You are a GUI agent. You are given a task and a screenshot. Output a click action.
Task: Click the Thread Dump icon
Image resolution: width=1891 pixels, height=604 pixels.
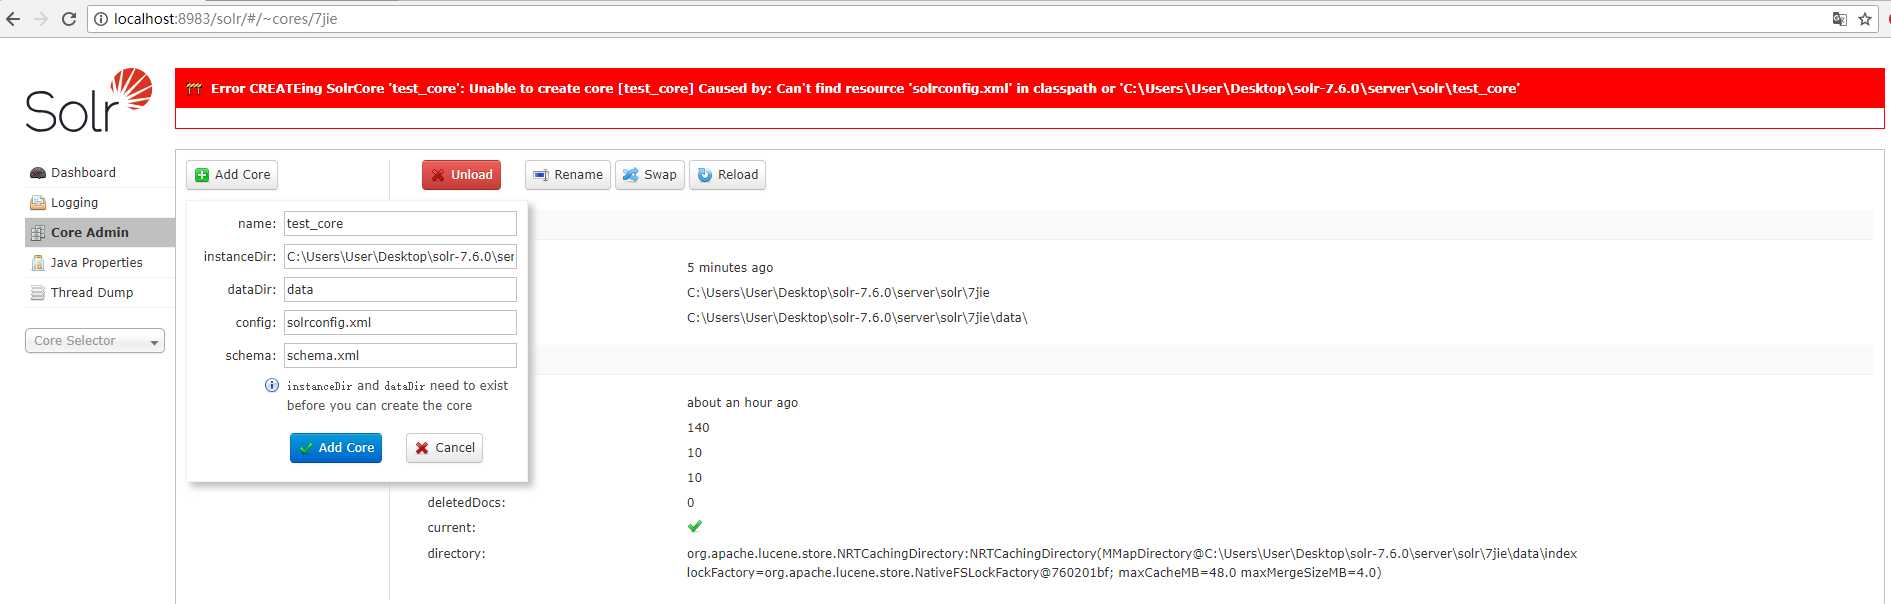click(38, 293)
